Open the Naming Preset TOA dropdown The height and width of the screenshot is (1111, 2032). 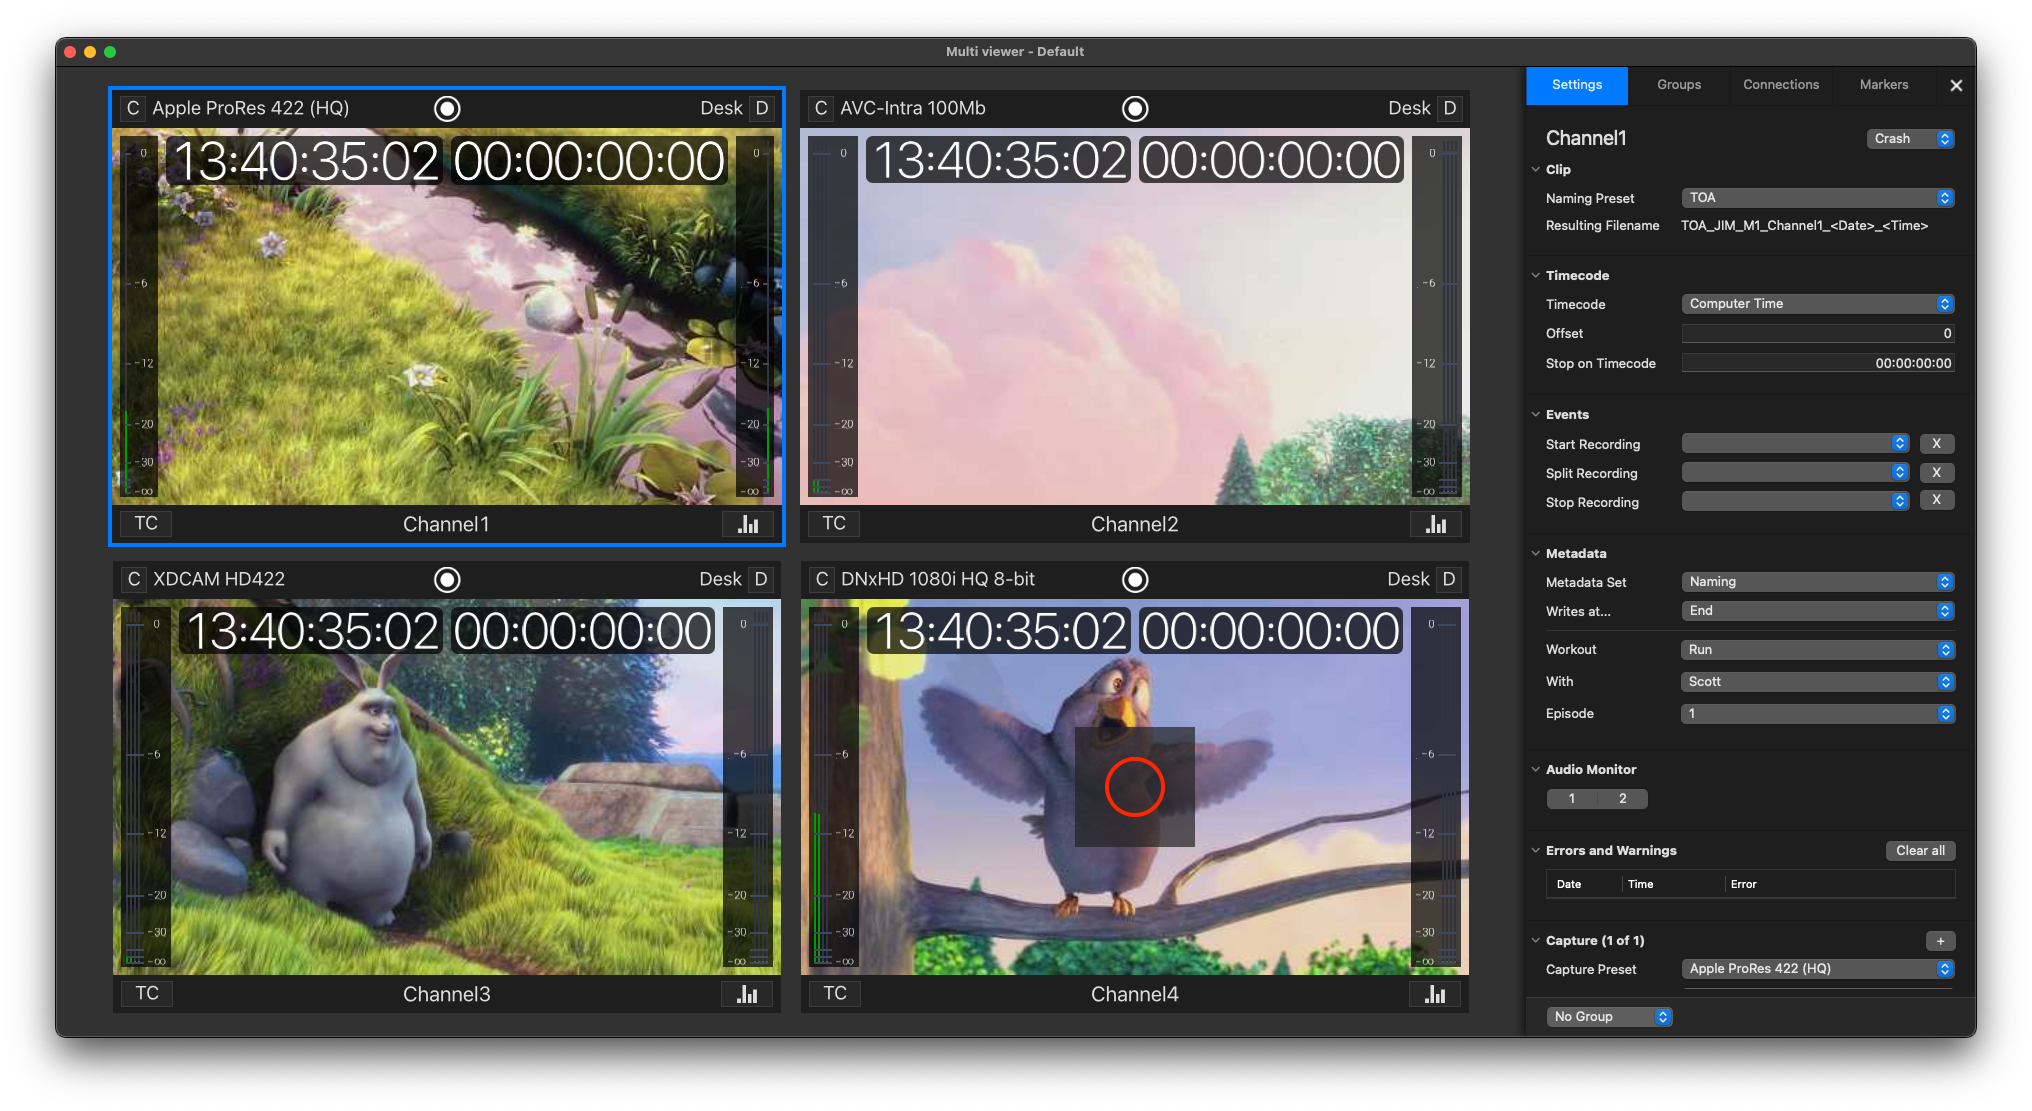pos(1817,198)
